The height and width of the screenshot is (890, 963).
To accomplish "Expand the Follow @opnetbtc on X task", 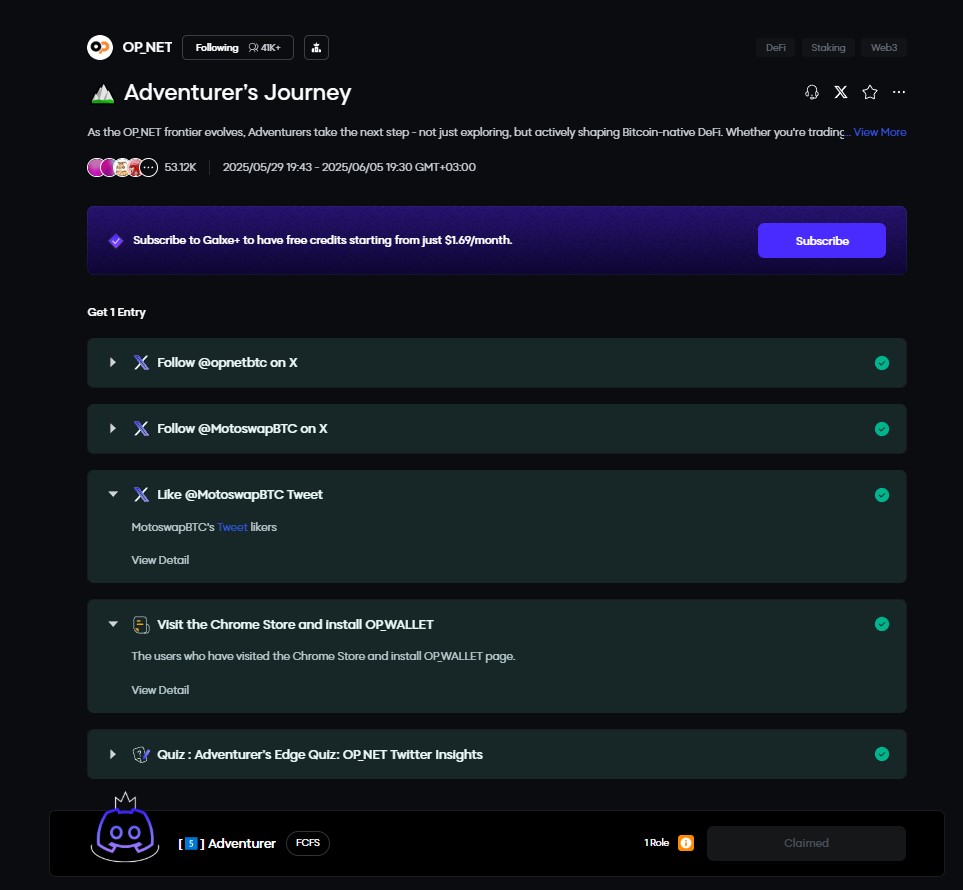I will (113, 363).
